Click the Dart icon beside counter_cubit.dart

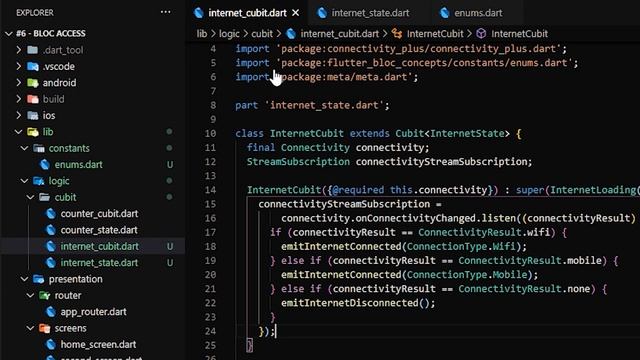tap(51, 213)
